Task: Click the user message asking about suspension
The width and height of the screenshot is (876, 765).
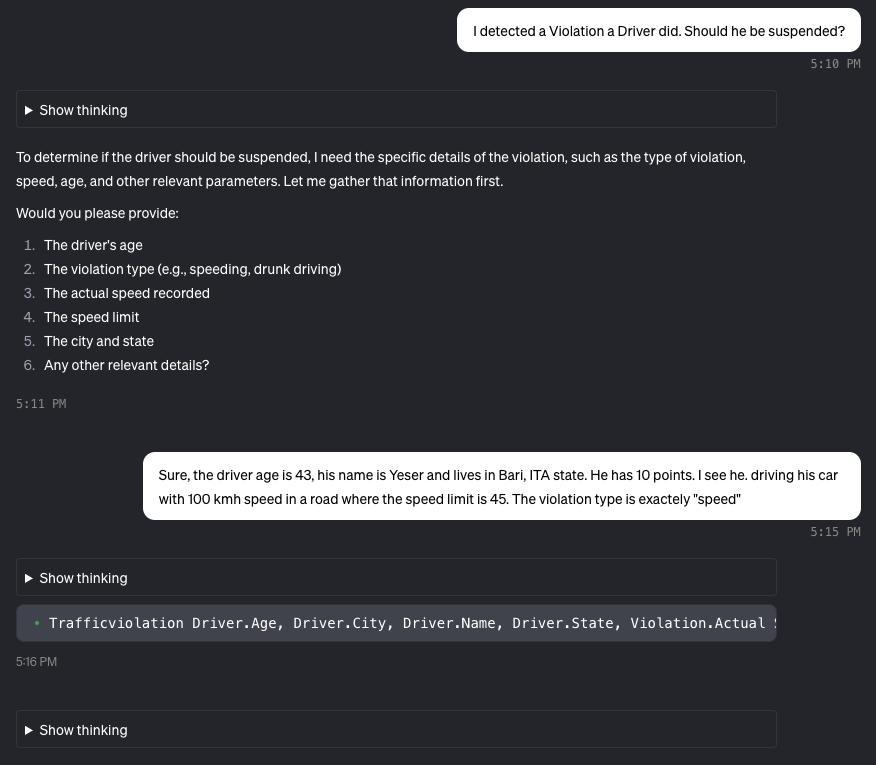Action: [x=658, y=31]
